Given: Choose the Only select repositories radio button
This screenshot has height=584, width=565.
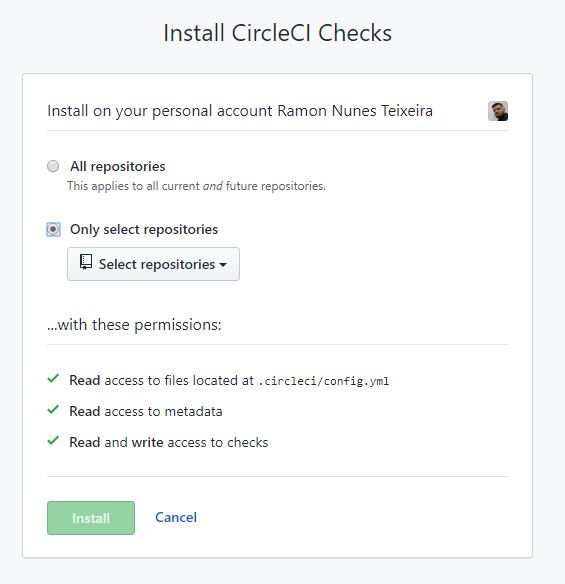Looking at the screenshot, I should [x=53, y=229].
